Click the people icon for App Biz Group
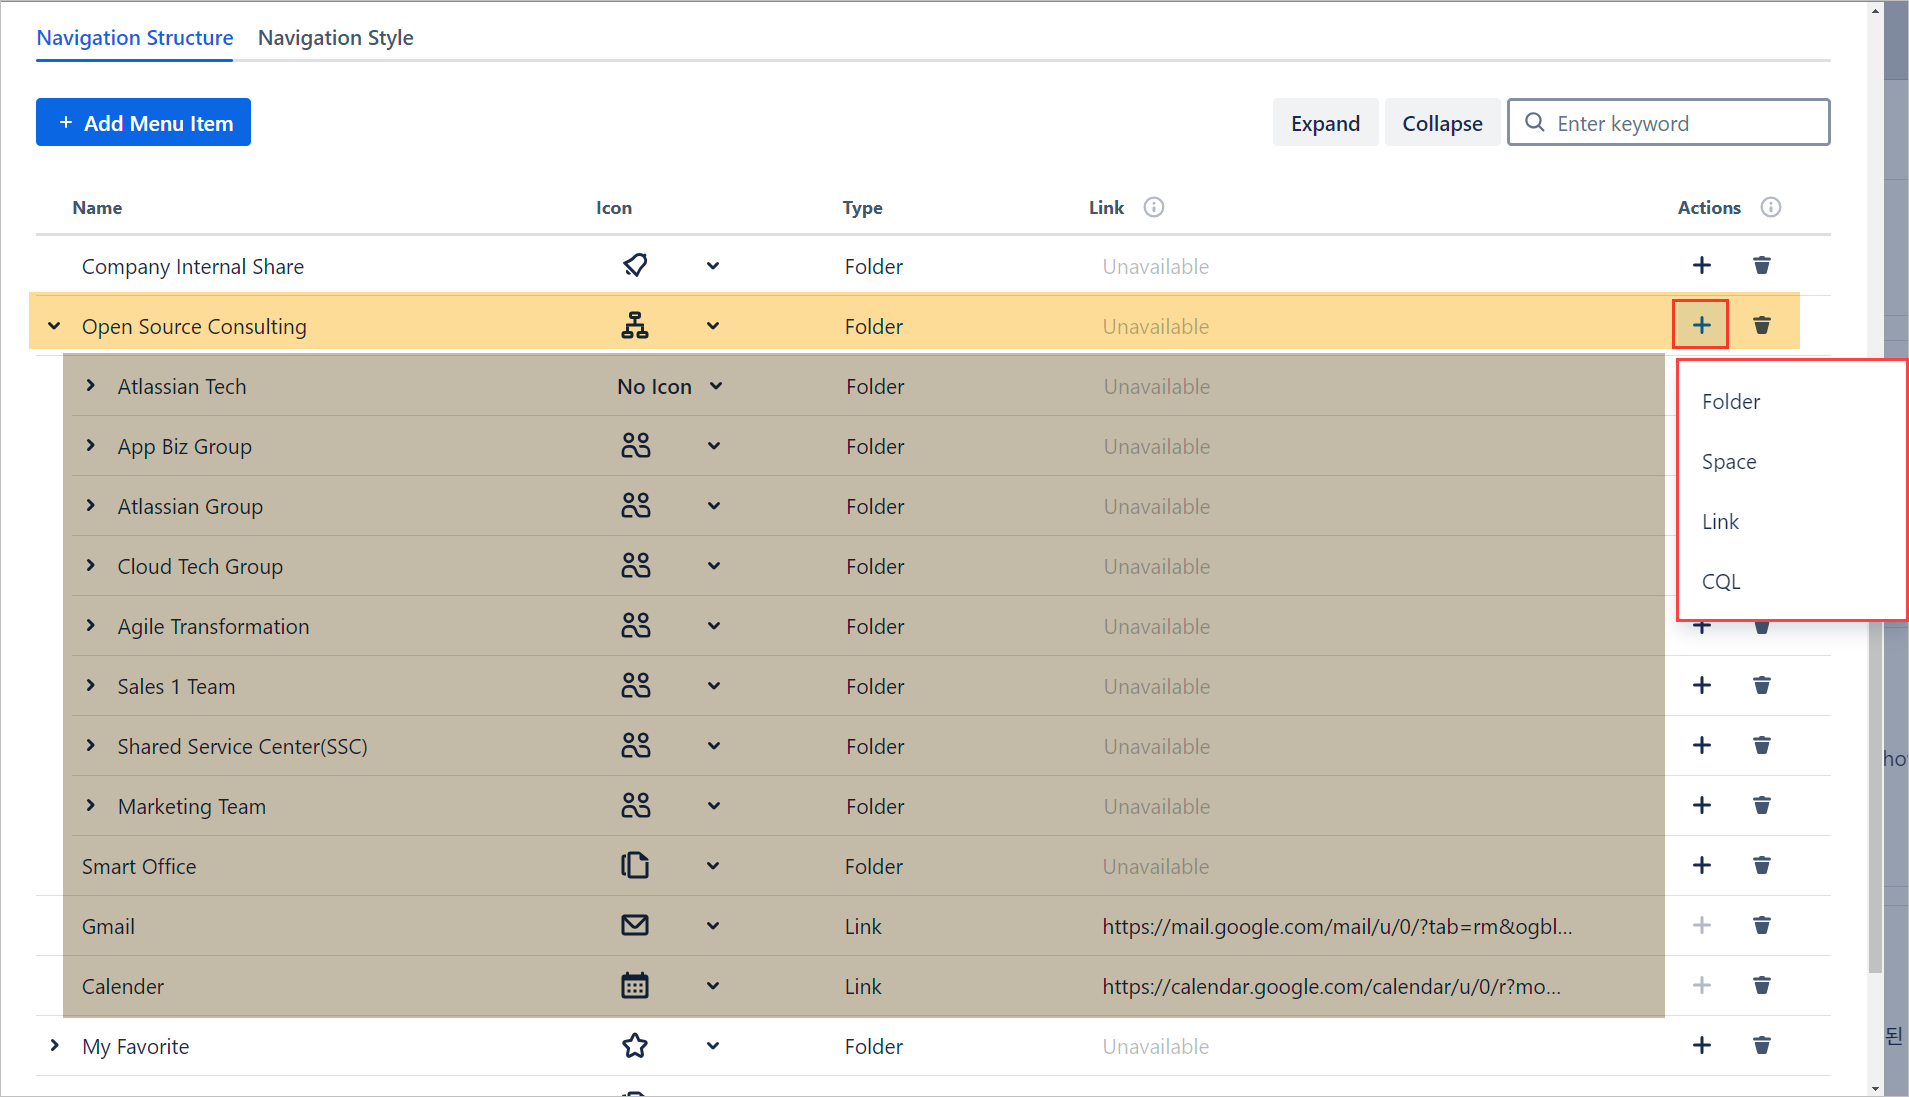This screenshot has width=1909, height=1097. [636, 445]
